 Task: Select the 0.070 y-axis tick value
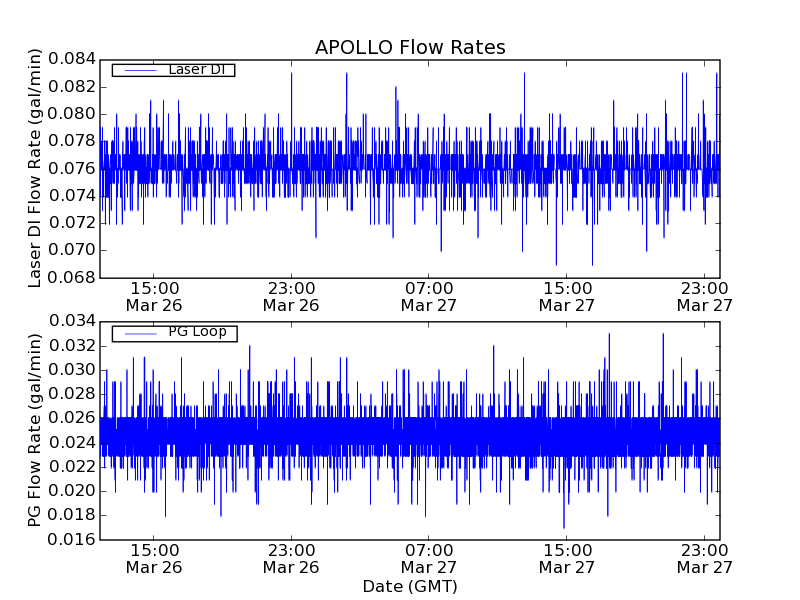(72, 251)
